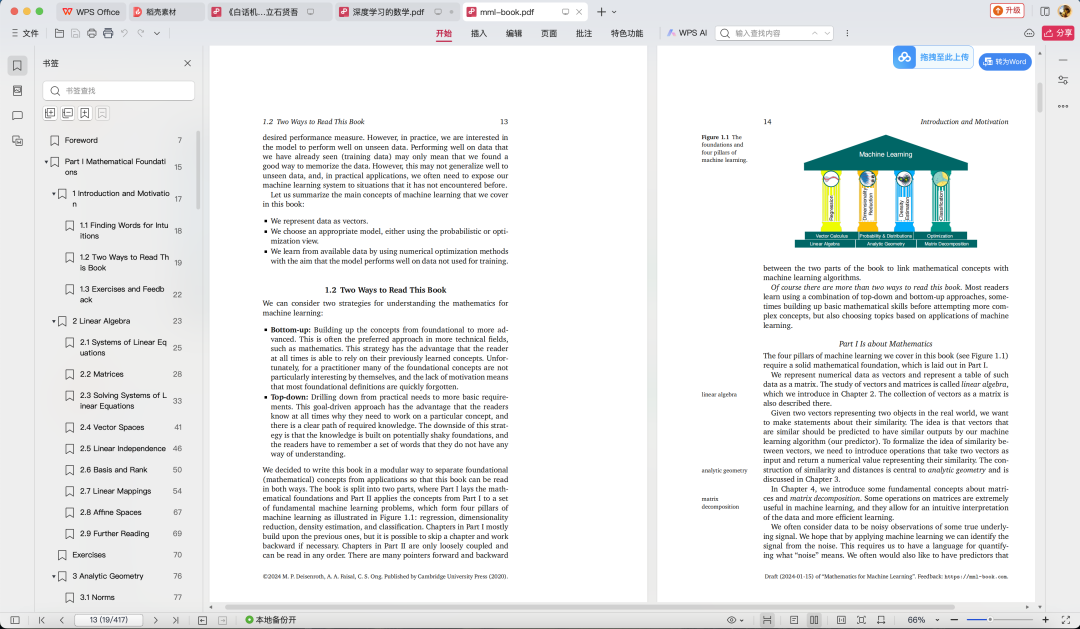The width and height of the screenshot is (1080, 629).
Task: Select the 编辑 ribbon tab
Action: pyautogui.click(x=514, y=33)
